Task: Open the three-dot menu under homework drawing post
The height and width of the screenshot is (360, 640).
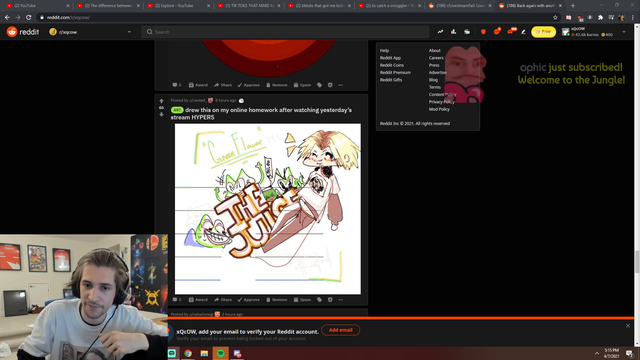Action: [x=340, y=300]
